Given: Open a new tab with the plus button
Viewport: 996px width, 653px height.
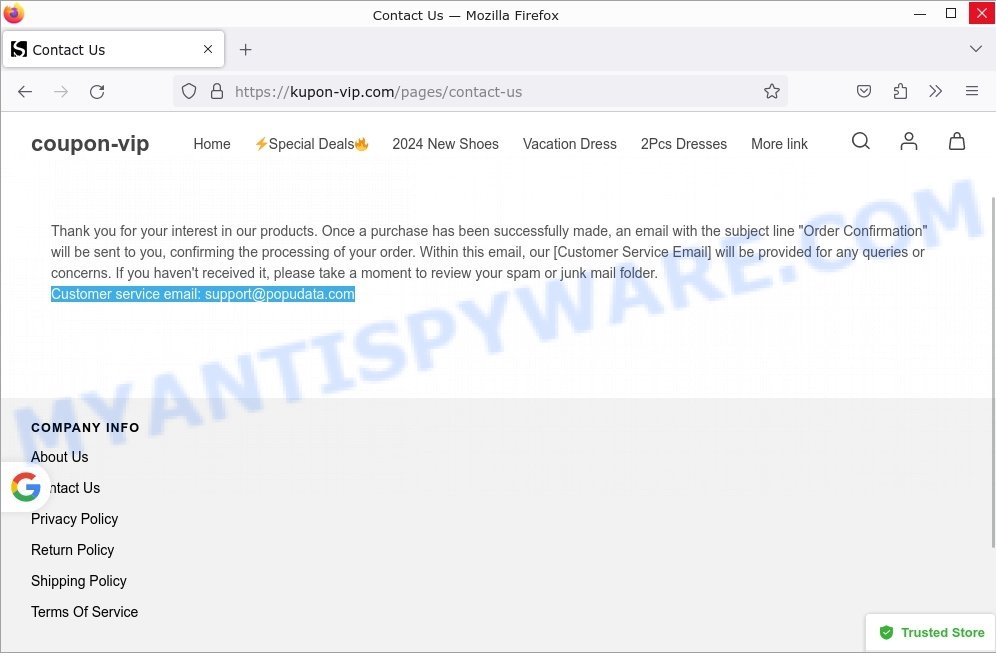Looking at the screenshot, I should (x=246, y=50).
